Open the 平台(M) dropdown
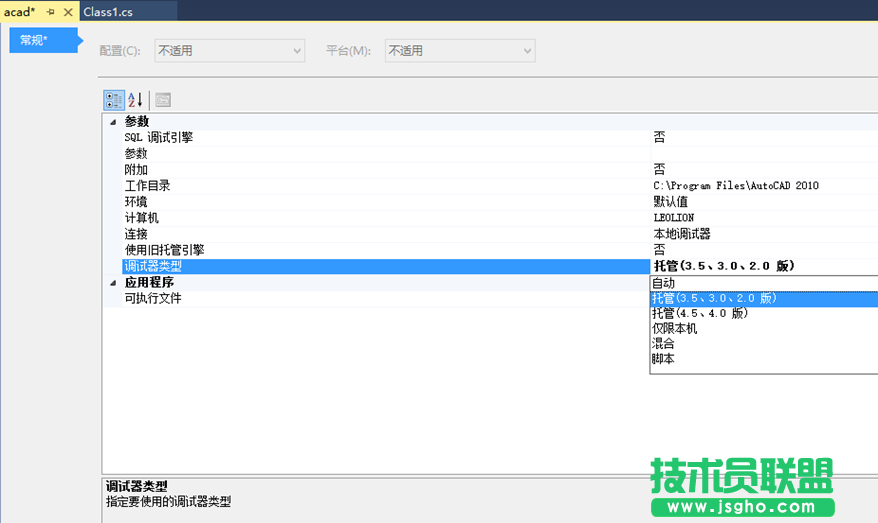Screen dimensions: 878x523 tap(460, 50)
